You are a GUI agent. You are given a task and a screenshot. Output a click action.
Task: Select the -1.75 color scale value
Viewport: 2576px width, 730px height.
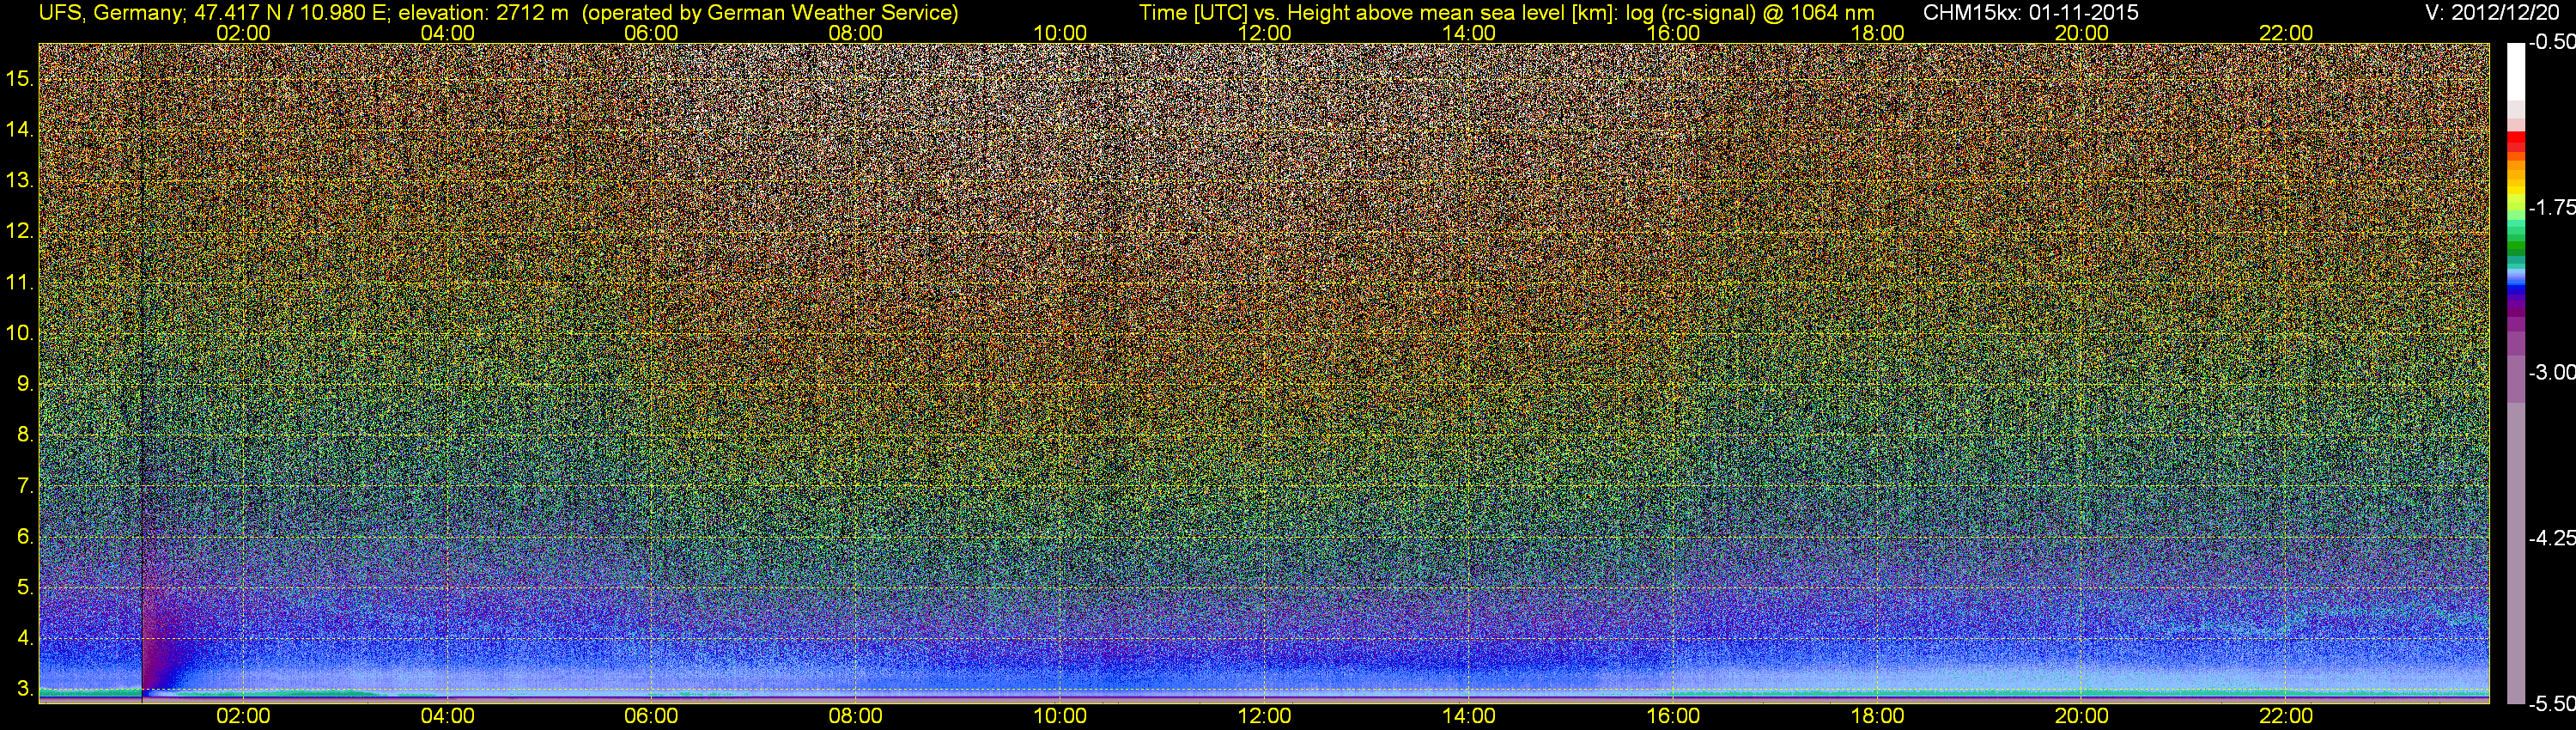tap(2551, 208)
